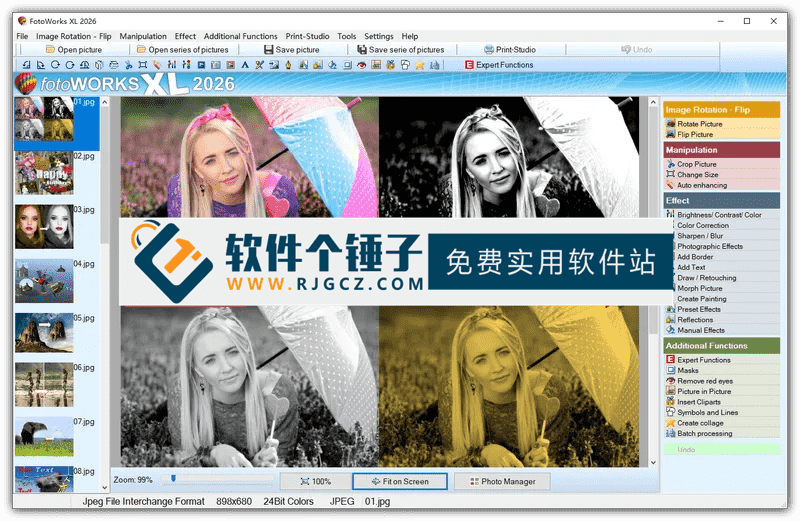
Task: Click the icon beside Rotate Picture in the side panel
Action: tap(670, 123)
